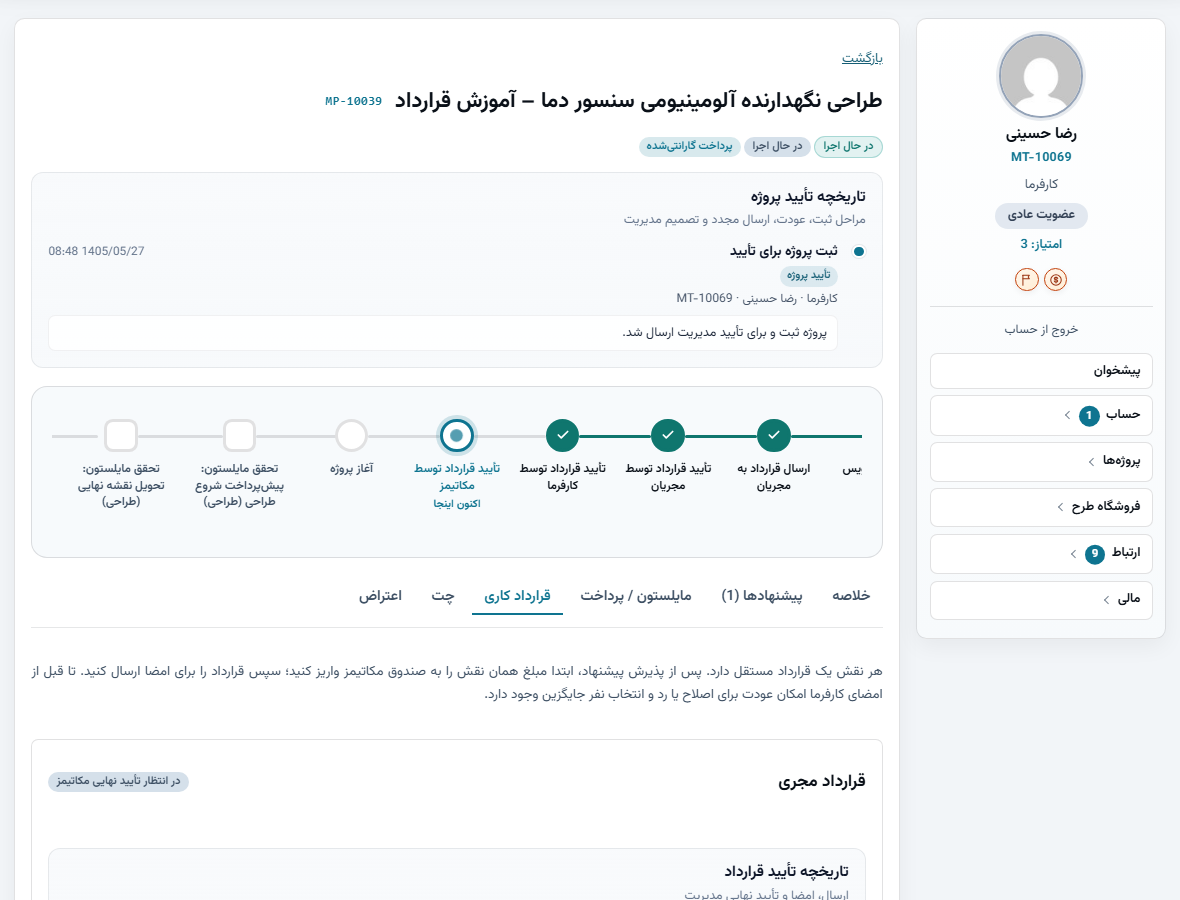Click the project title طراحی نگهدارنده آلومینیومی سنسور دما
The image size is (1180, 900).
pos(638,101)
